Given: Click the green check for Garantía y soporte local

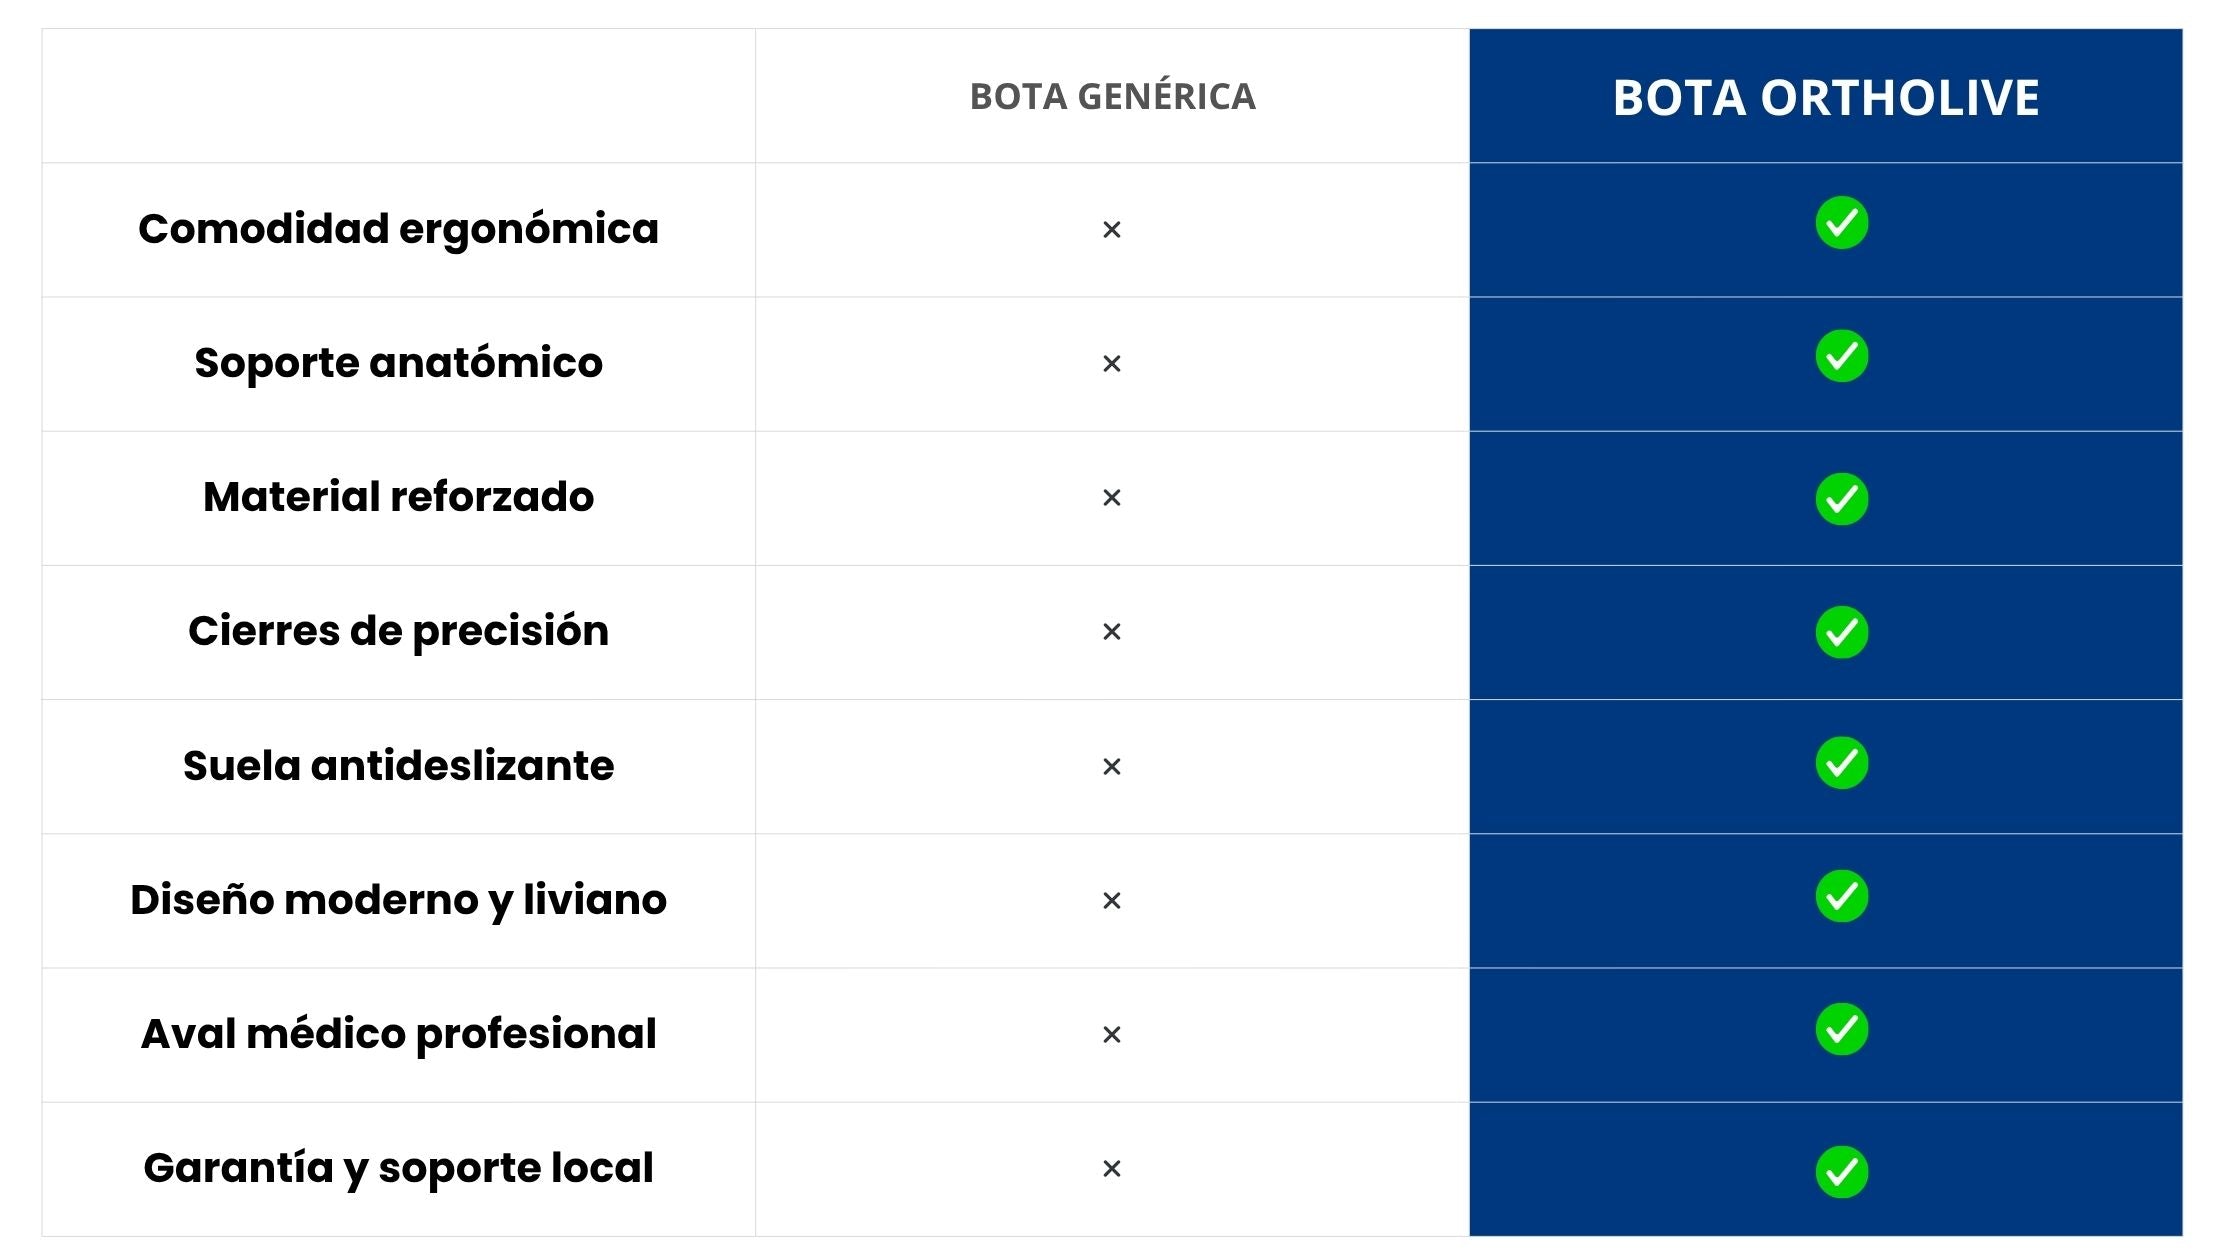Looking at the screenshot, I should 1841,1172.
